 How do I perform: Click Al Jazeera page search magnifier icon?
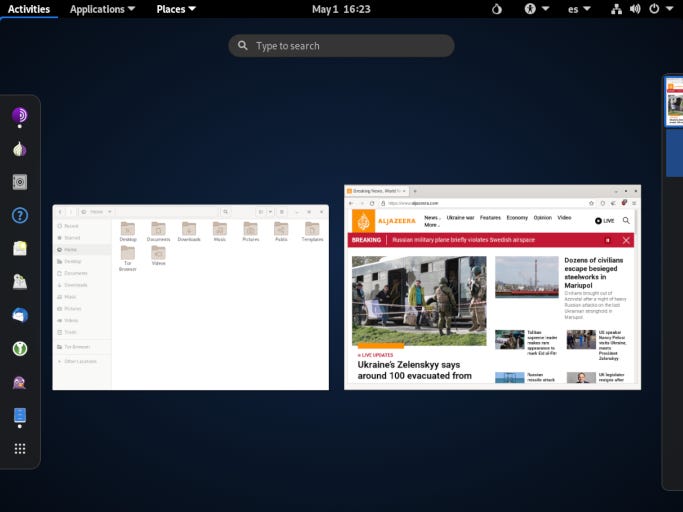[x=626, y=220]
